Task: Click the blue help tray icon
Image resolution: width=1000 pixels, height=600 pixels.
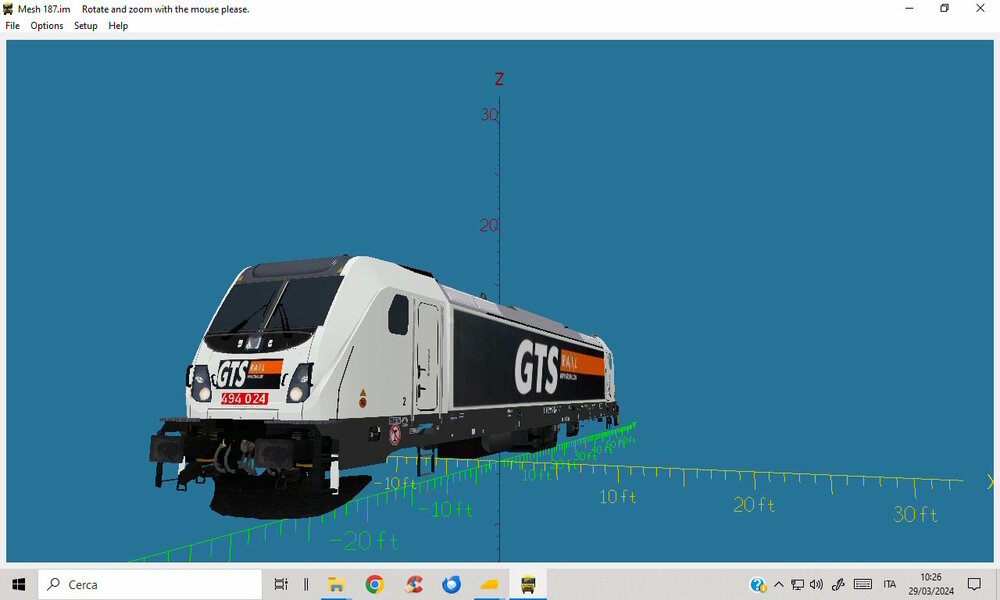Action: pos(758,584)
